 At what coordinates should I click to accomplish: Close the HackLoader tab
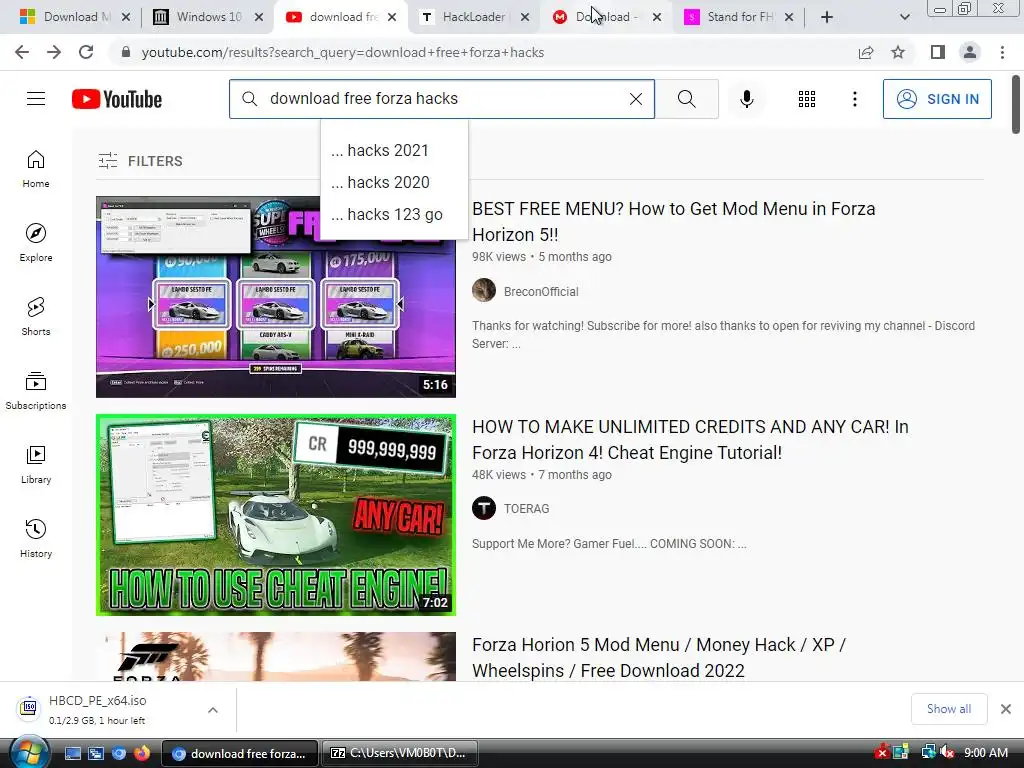[x=524, y=17]
